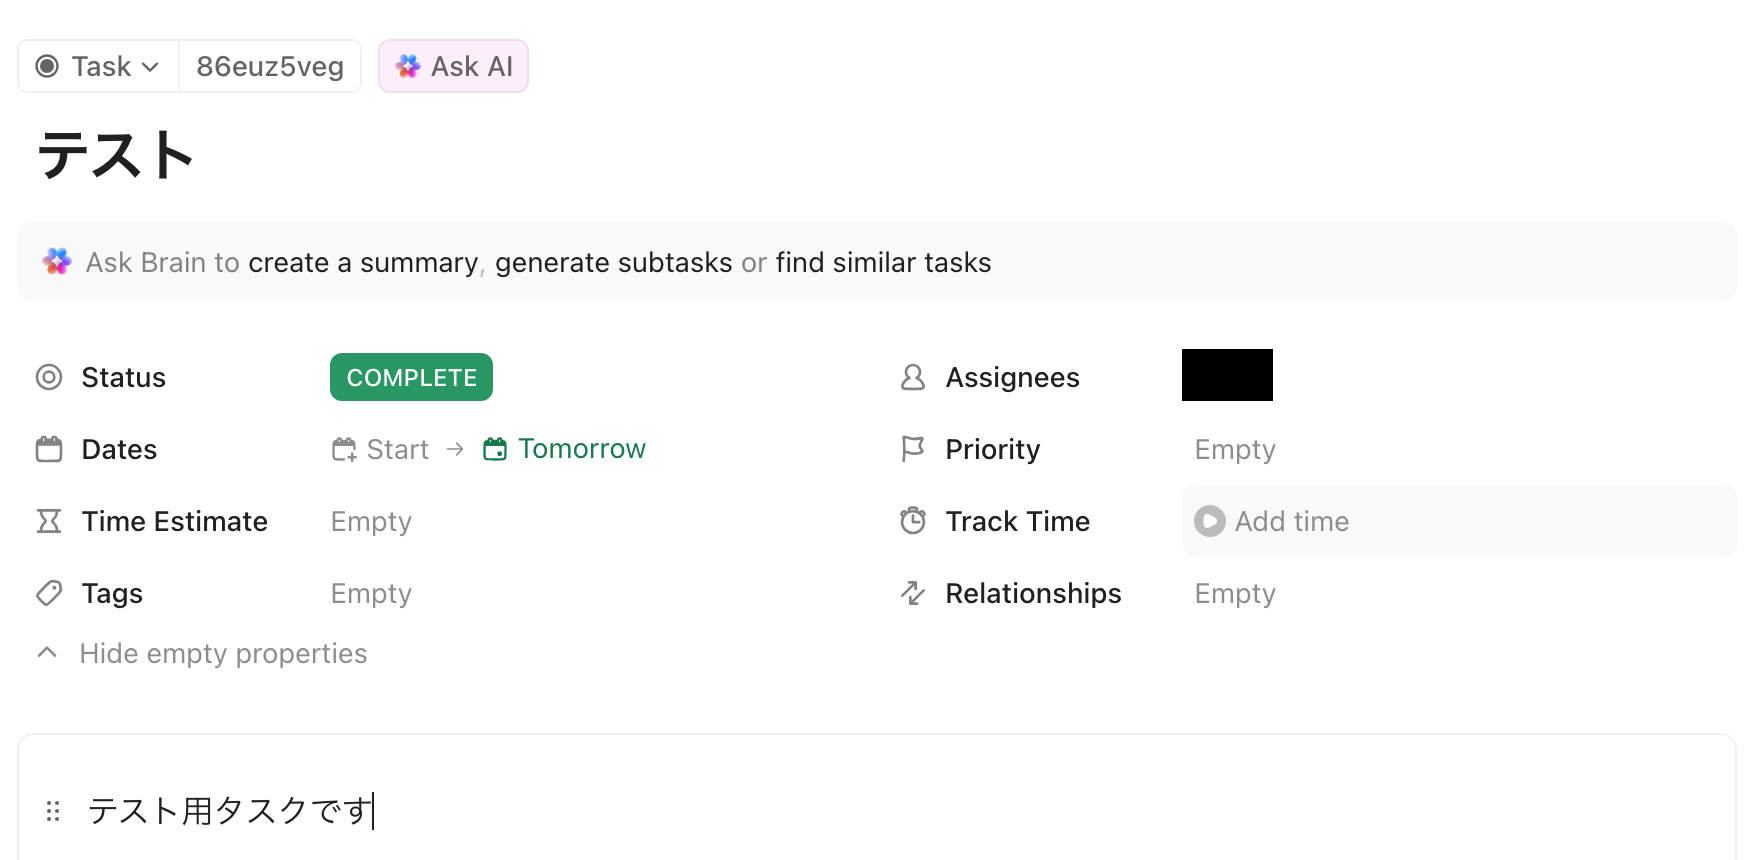The image size is (1754, 860).
Task: Click the 'create a summary' link
Action: (363, 262)
